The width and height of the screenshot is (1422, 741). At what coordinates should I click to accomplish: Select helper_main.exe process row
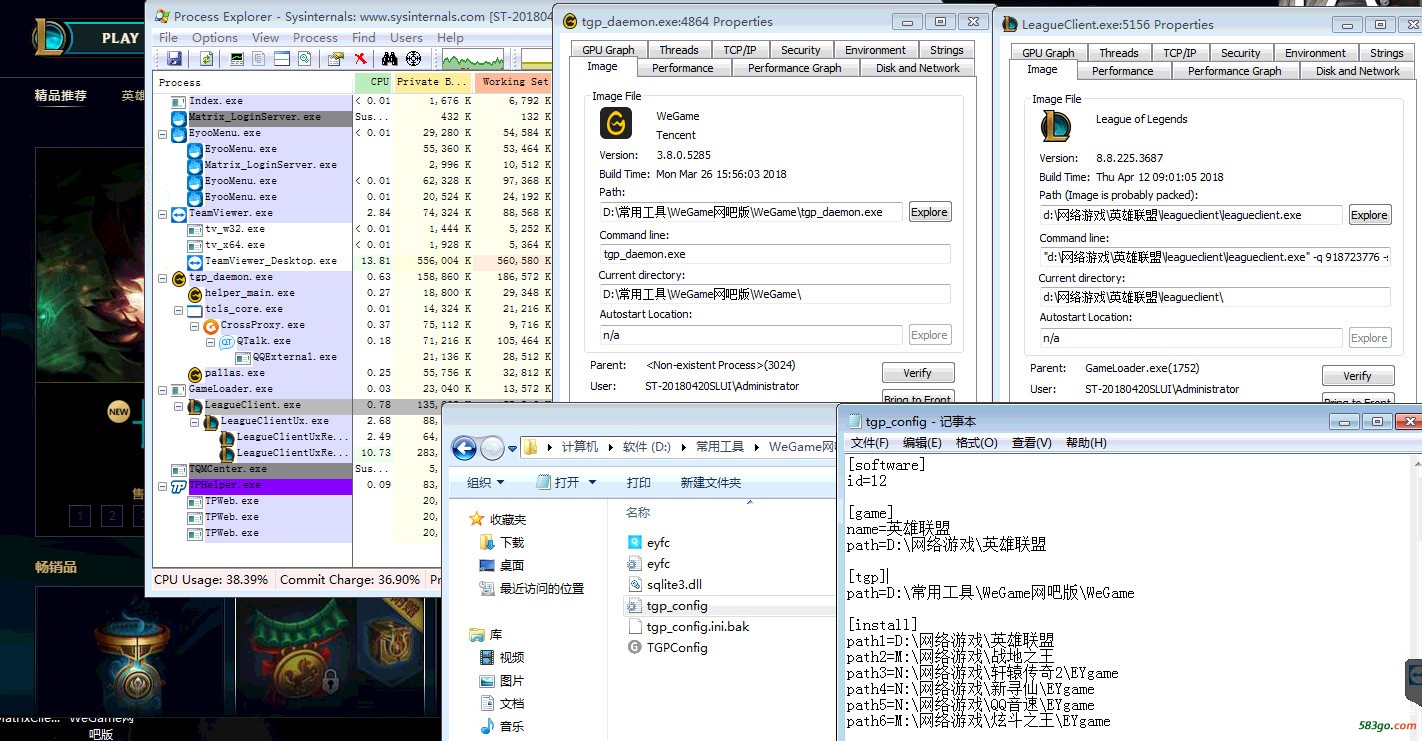352,293
